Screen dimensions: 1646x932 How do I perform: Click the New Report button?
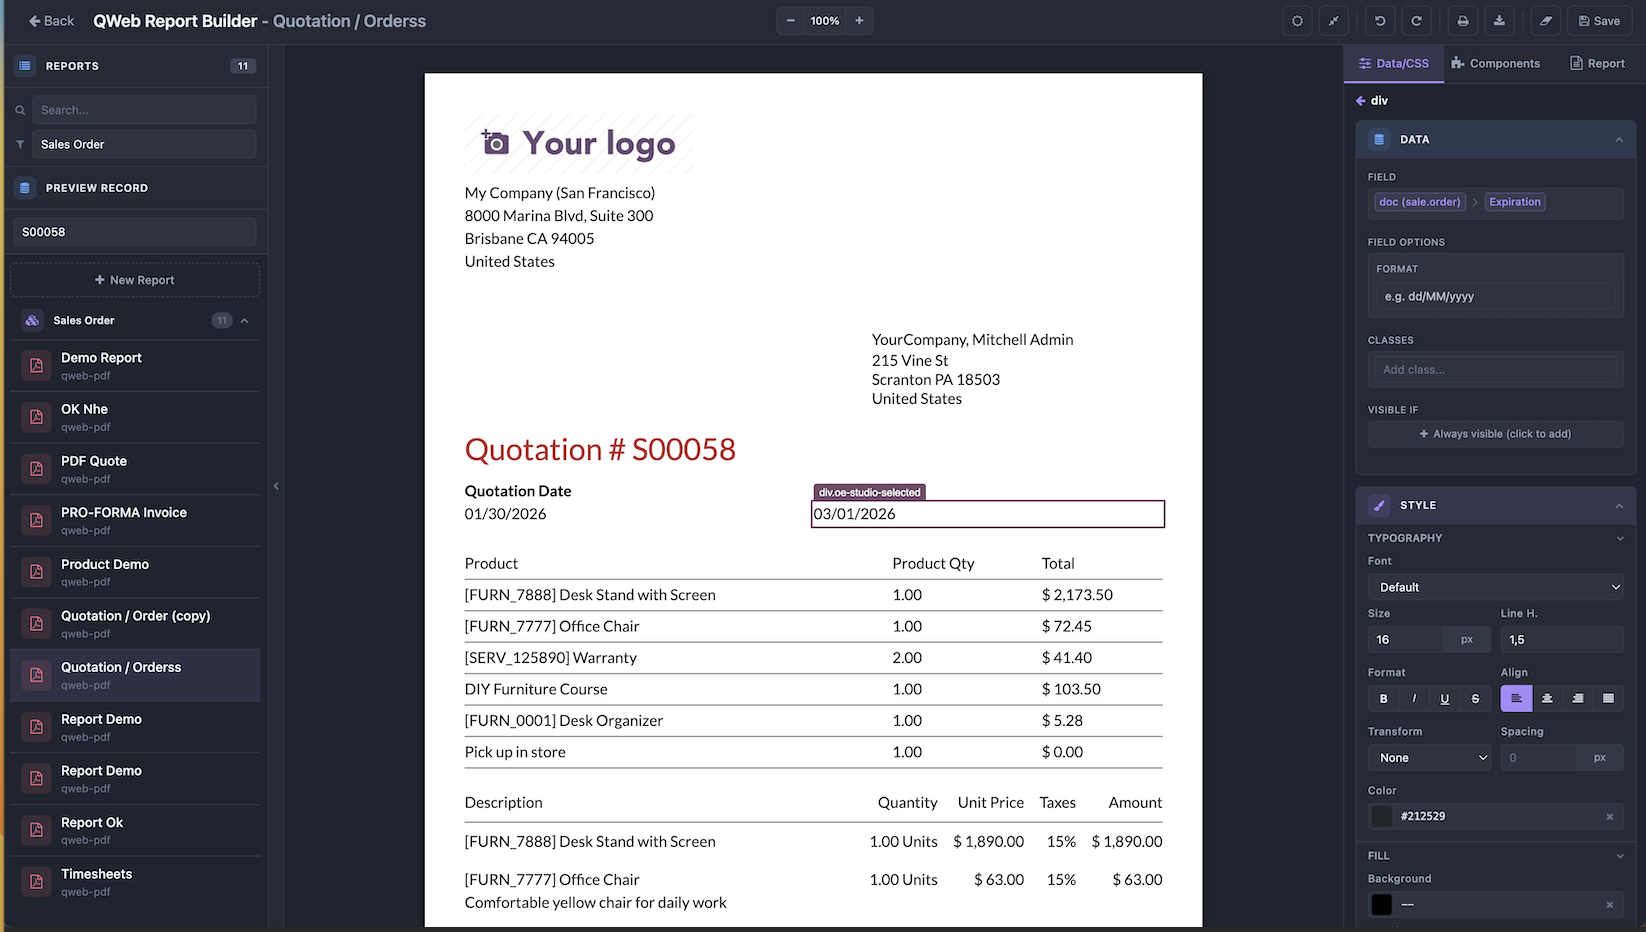click(134, 279)
